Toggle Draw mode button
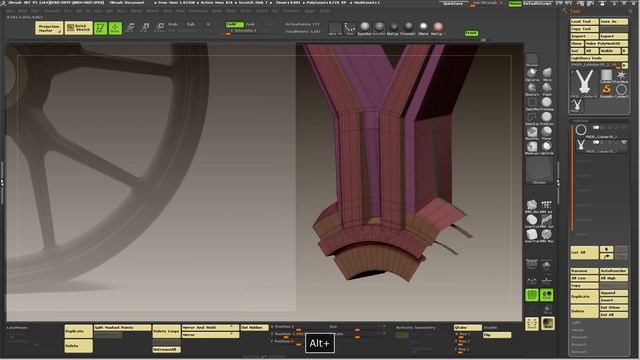The image size is (640, 360). 115,28
